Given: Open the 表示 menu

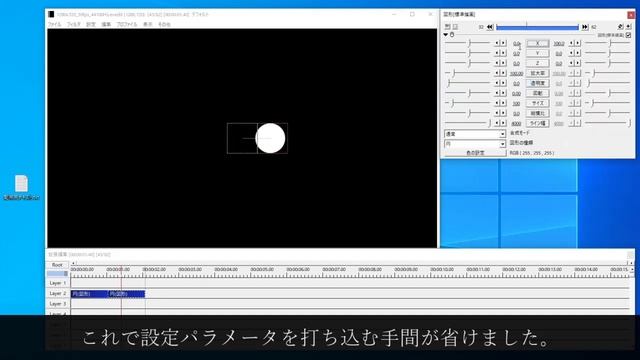Looking at the screenshot, I should (x=147, y=24).
